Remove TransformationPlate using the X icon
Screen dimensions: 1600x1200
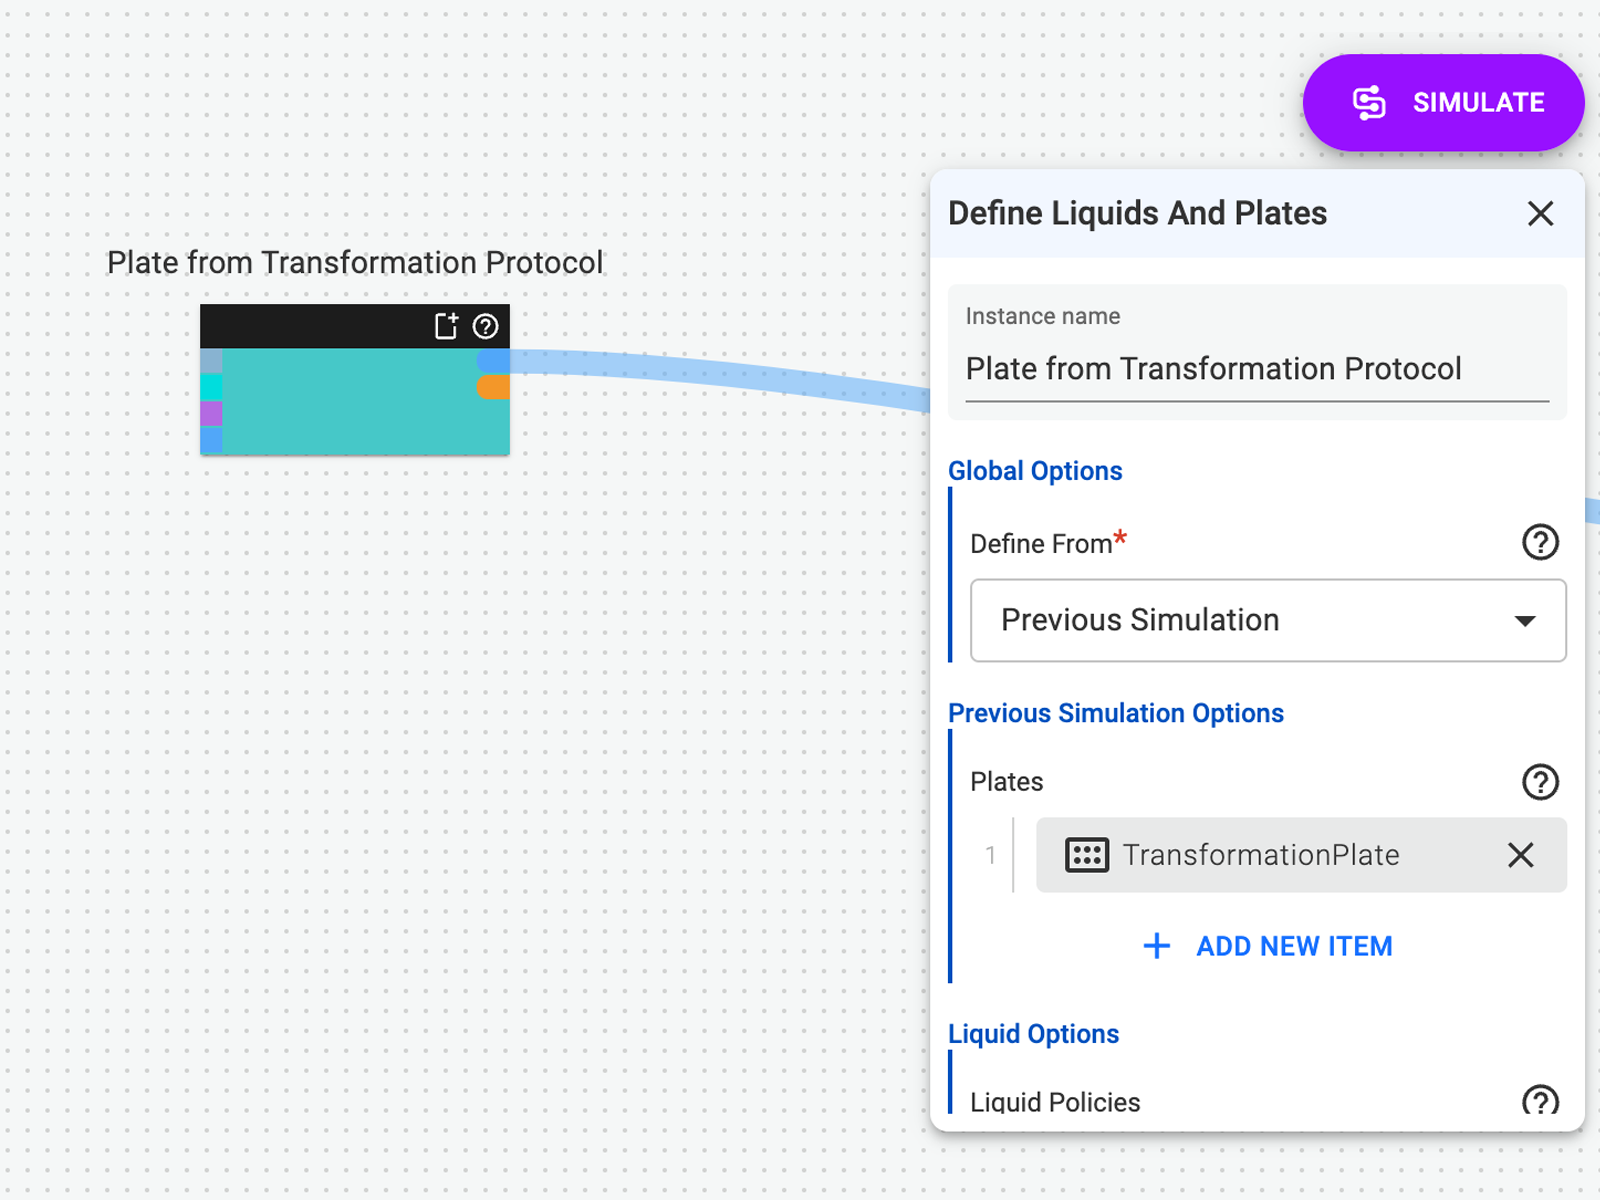coord(1520,855)
